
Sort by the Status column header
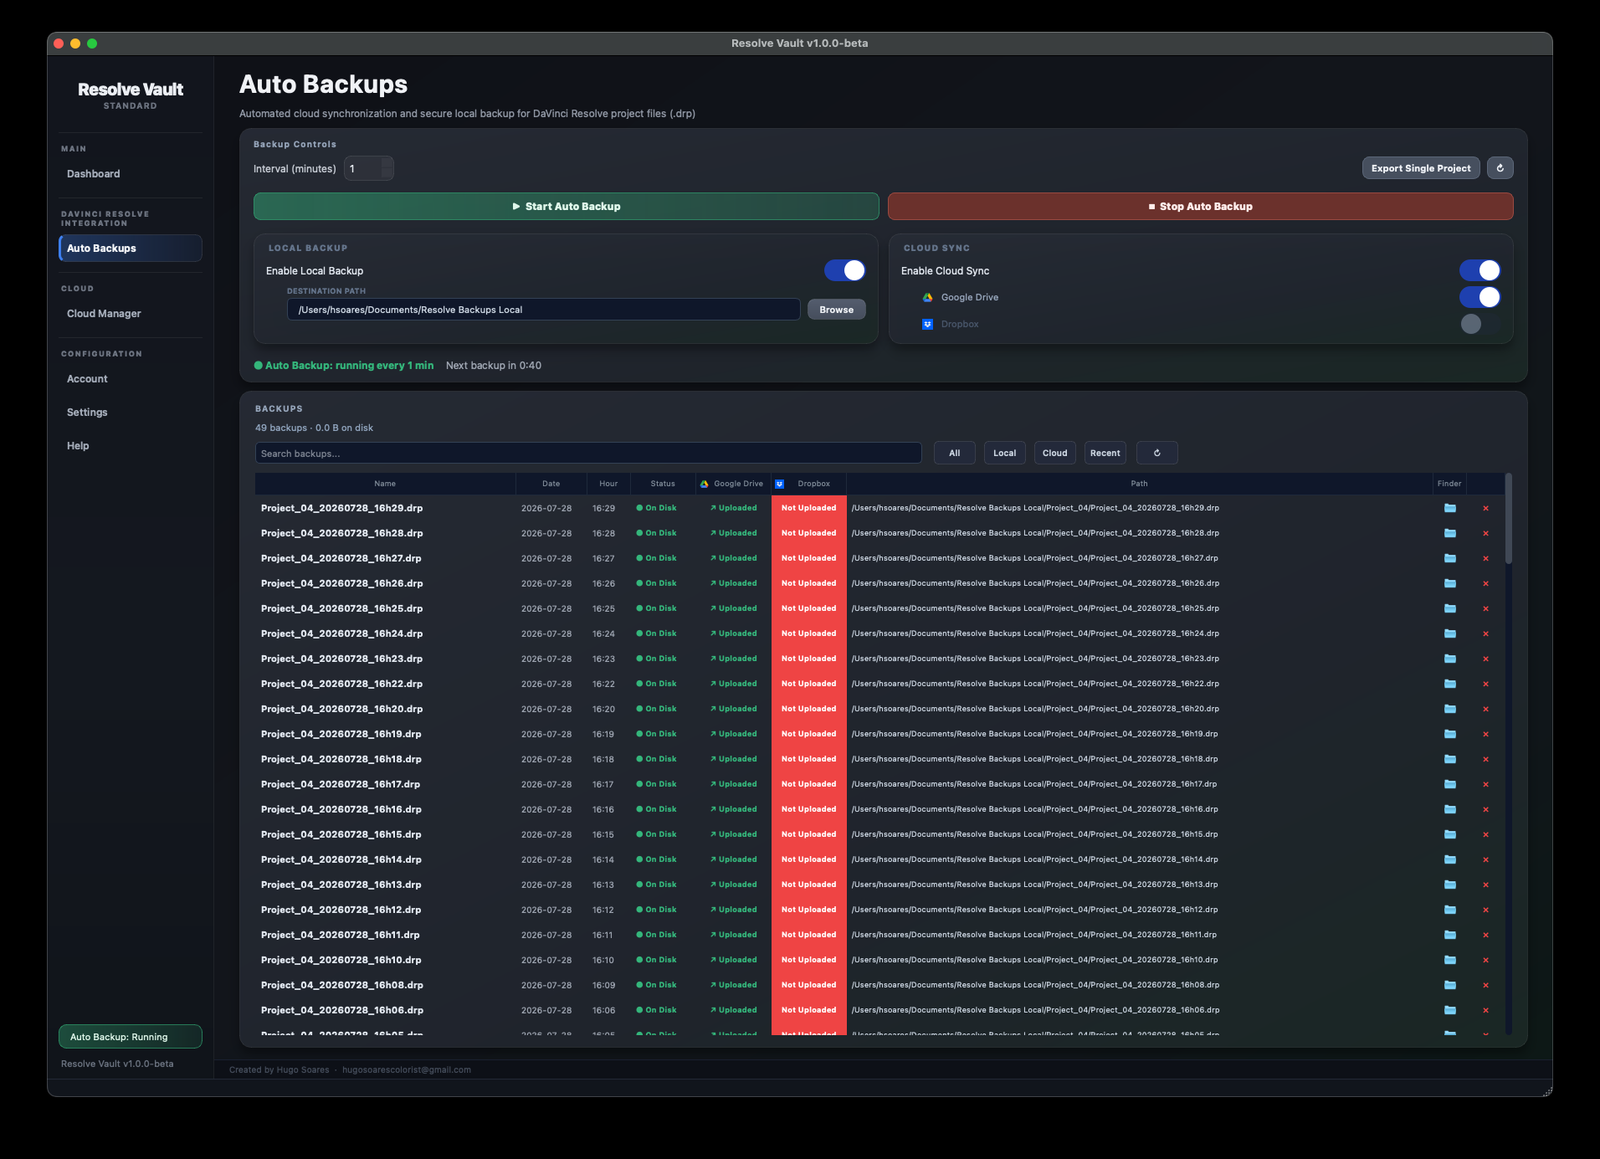[662, 484]
